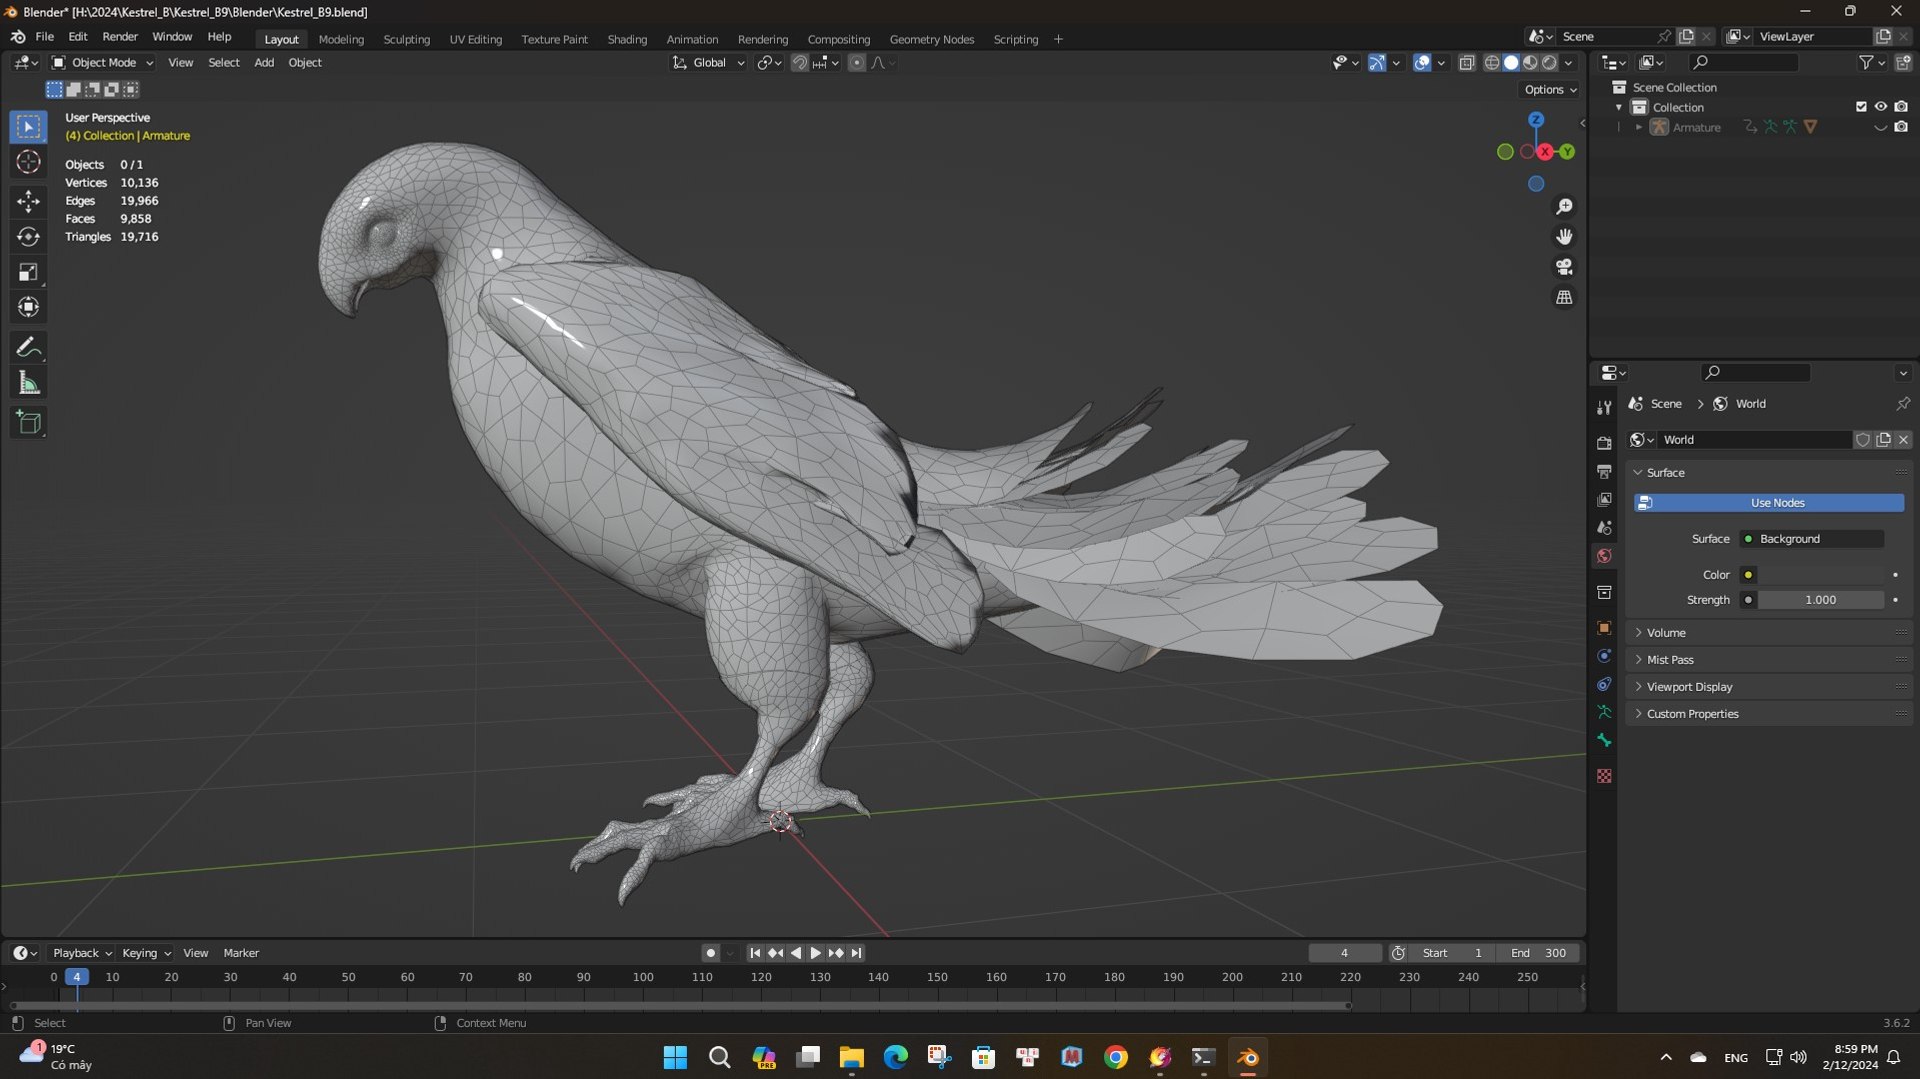Toggle camera view icon
This screenshot has height=1079, width=1920.
(1564, 267)
